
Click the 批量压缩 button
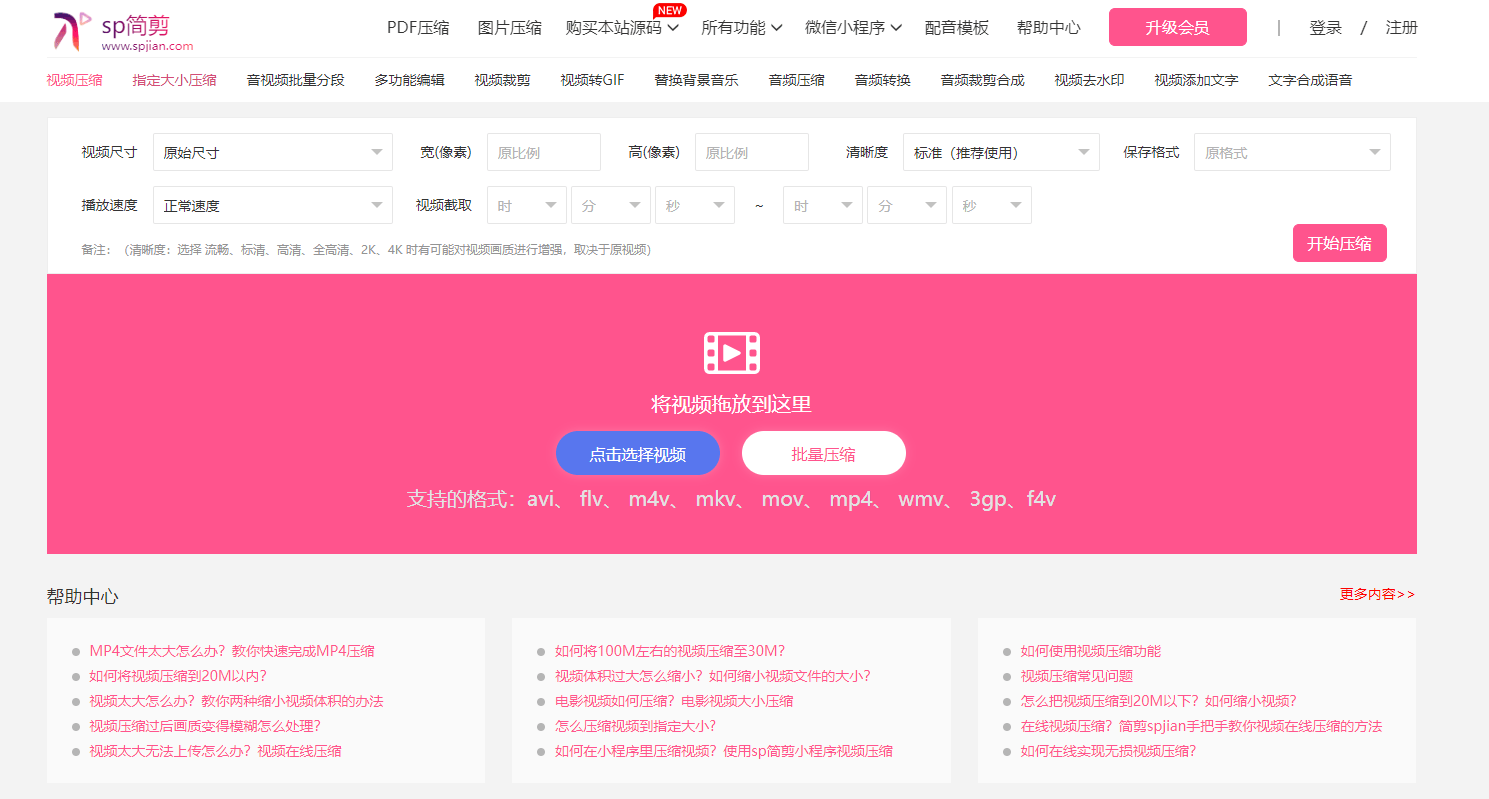tap(823, 453)
